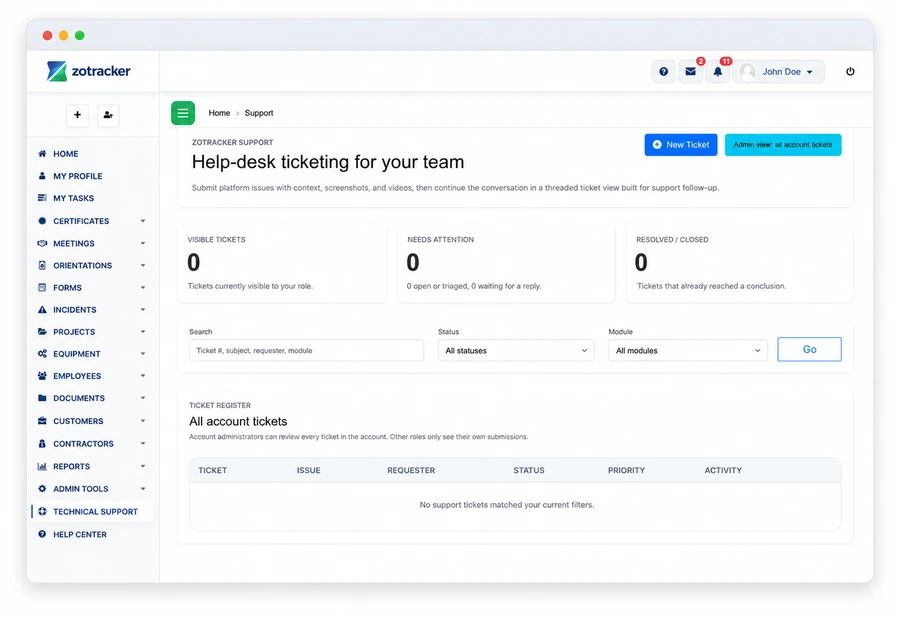Open MY PROFILE in the sidebar
Viewport: 900px width, 620px height.
[x=77, y=176]
